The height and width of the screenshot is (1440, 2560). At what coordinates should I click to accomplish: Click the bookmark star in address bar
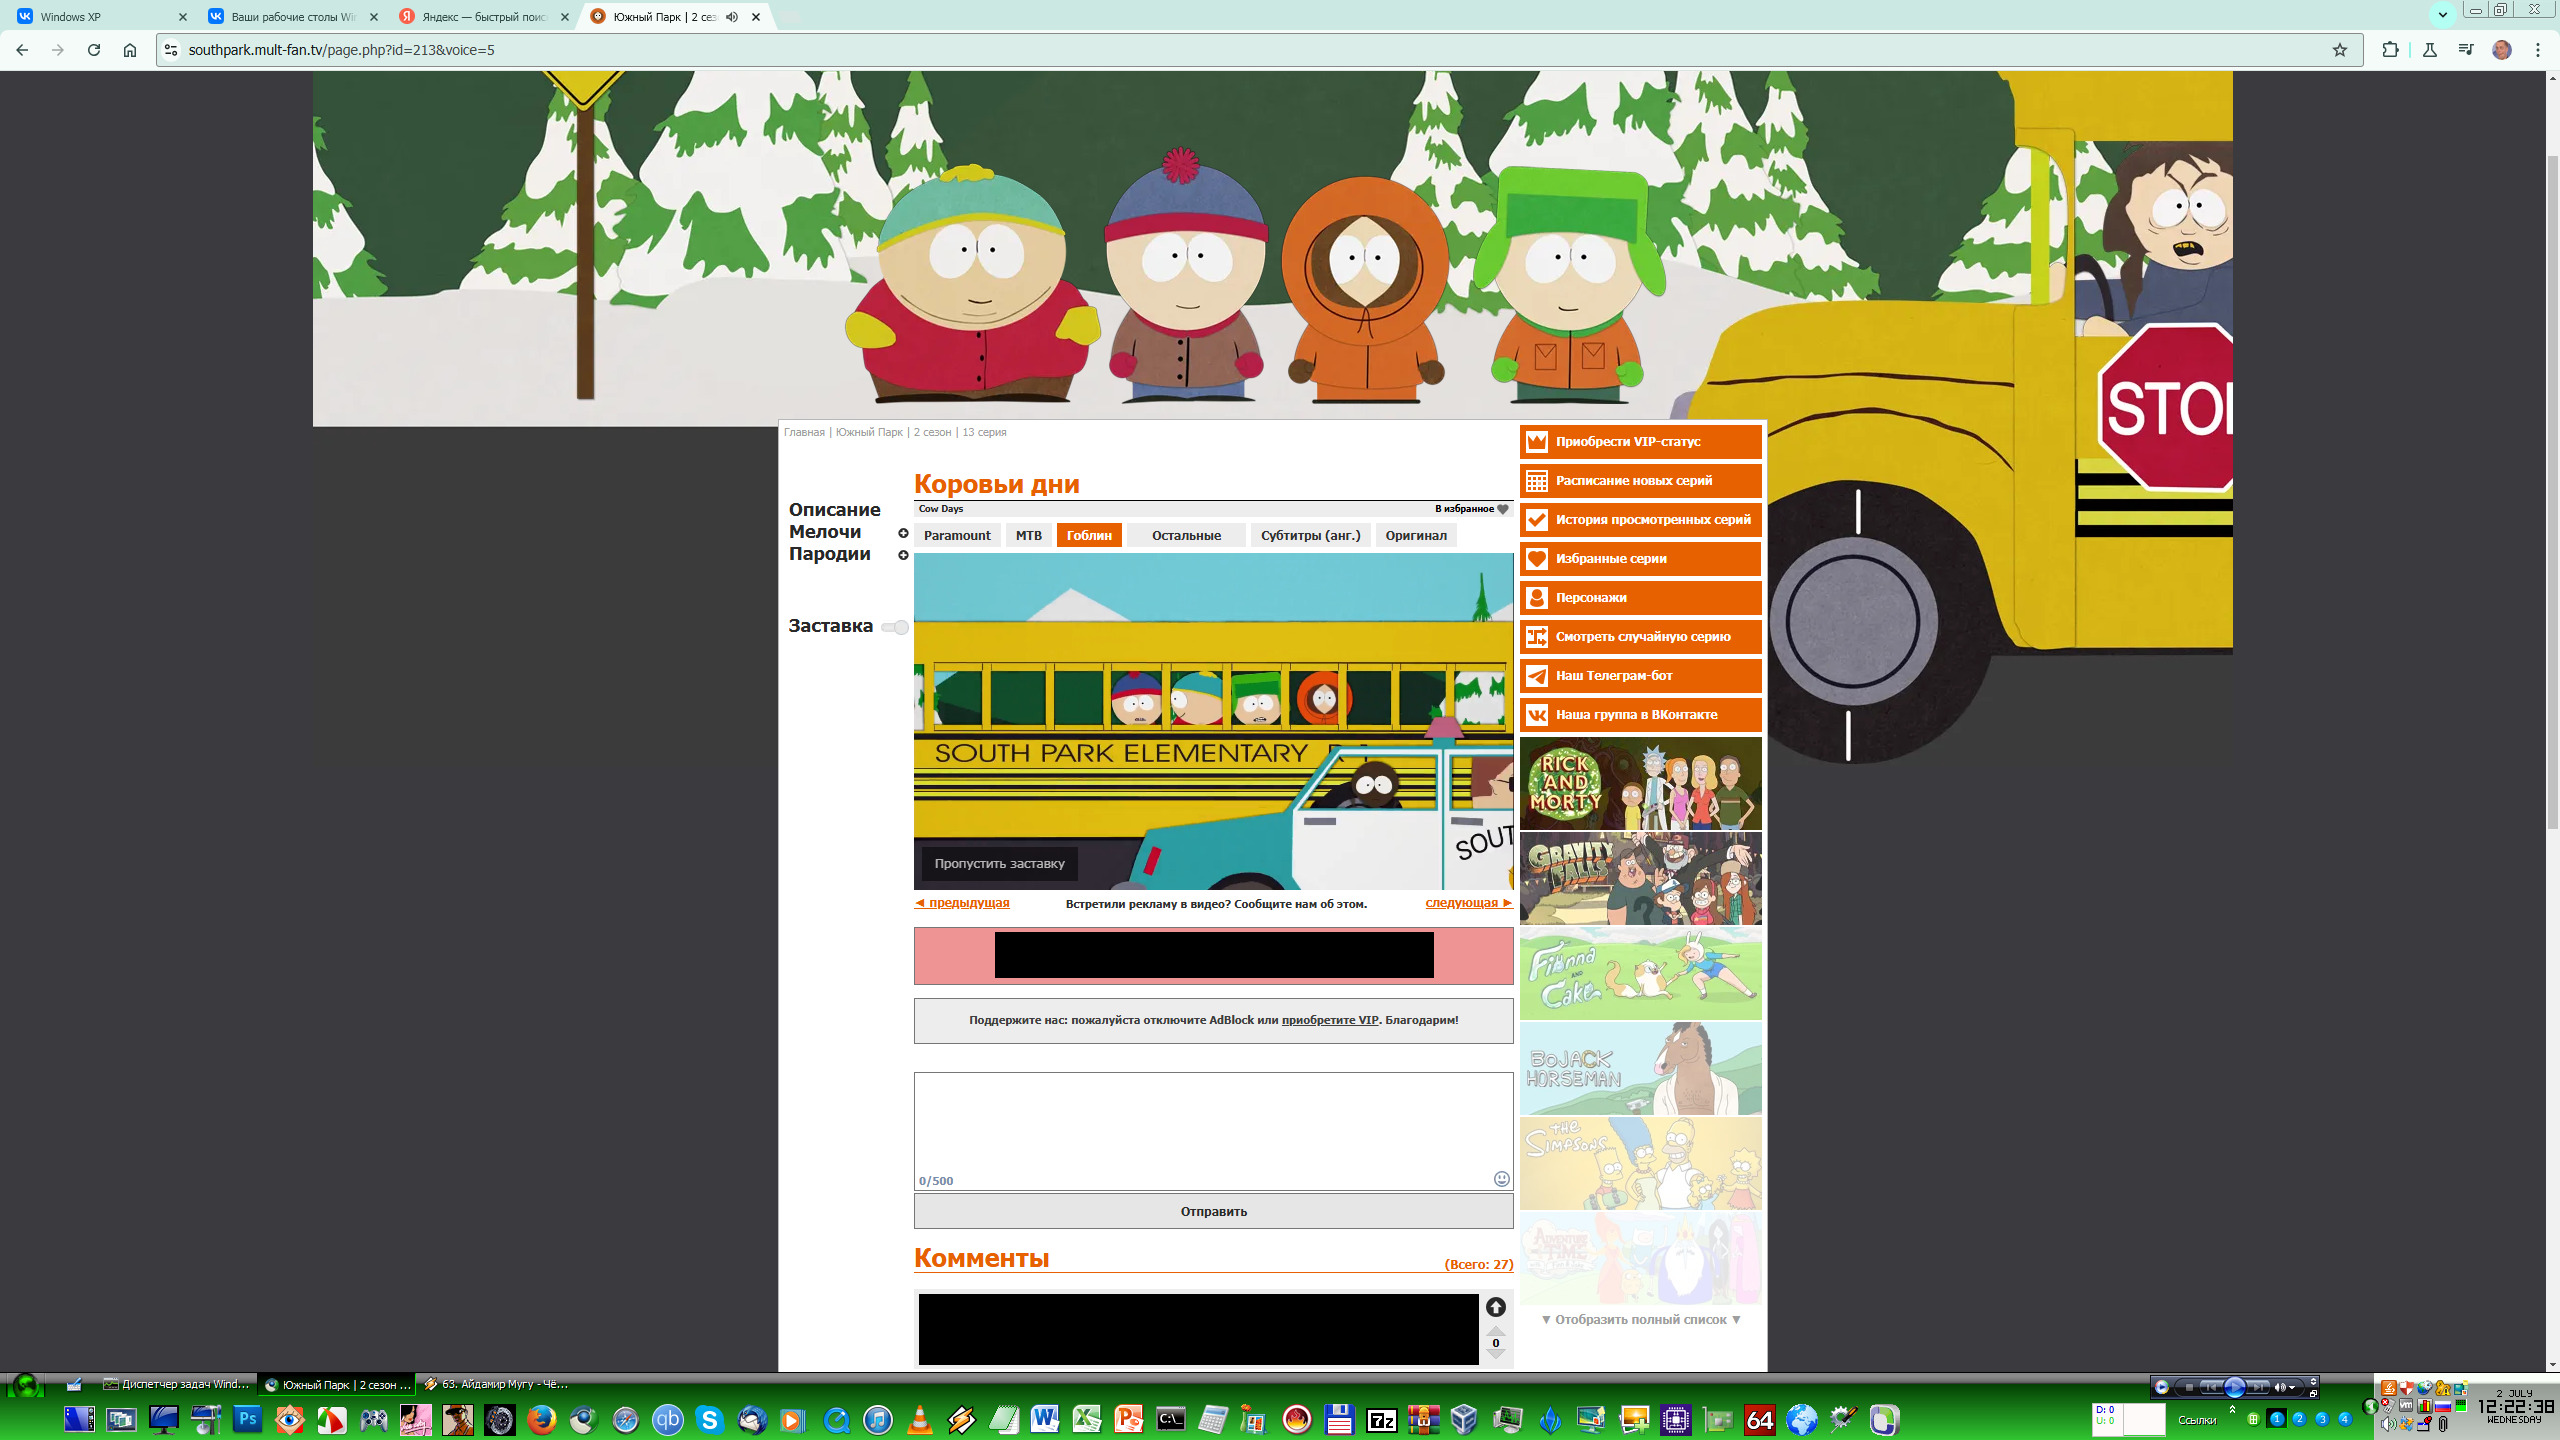click(2339, 50)
